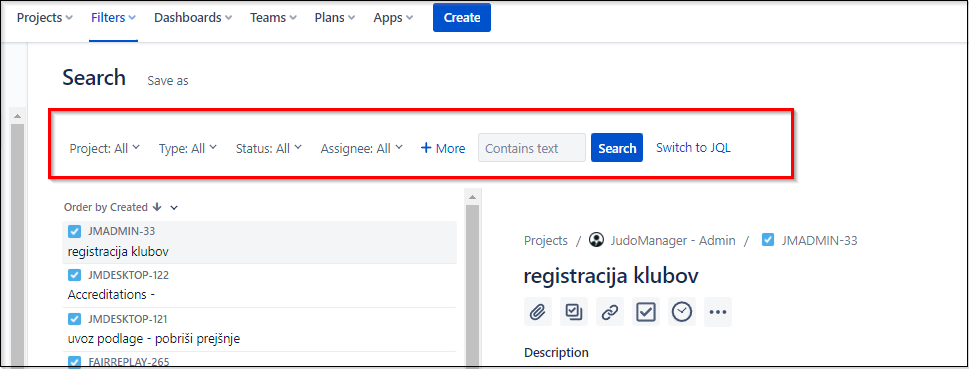Expand the Status: All filter
Screen dimensions: 969x369
pos(269,148)
